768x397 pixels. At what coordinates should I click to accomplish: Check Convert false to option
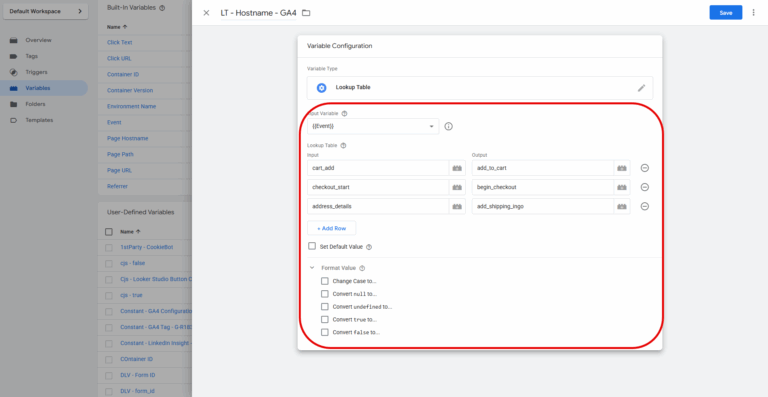pos(324,332)
